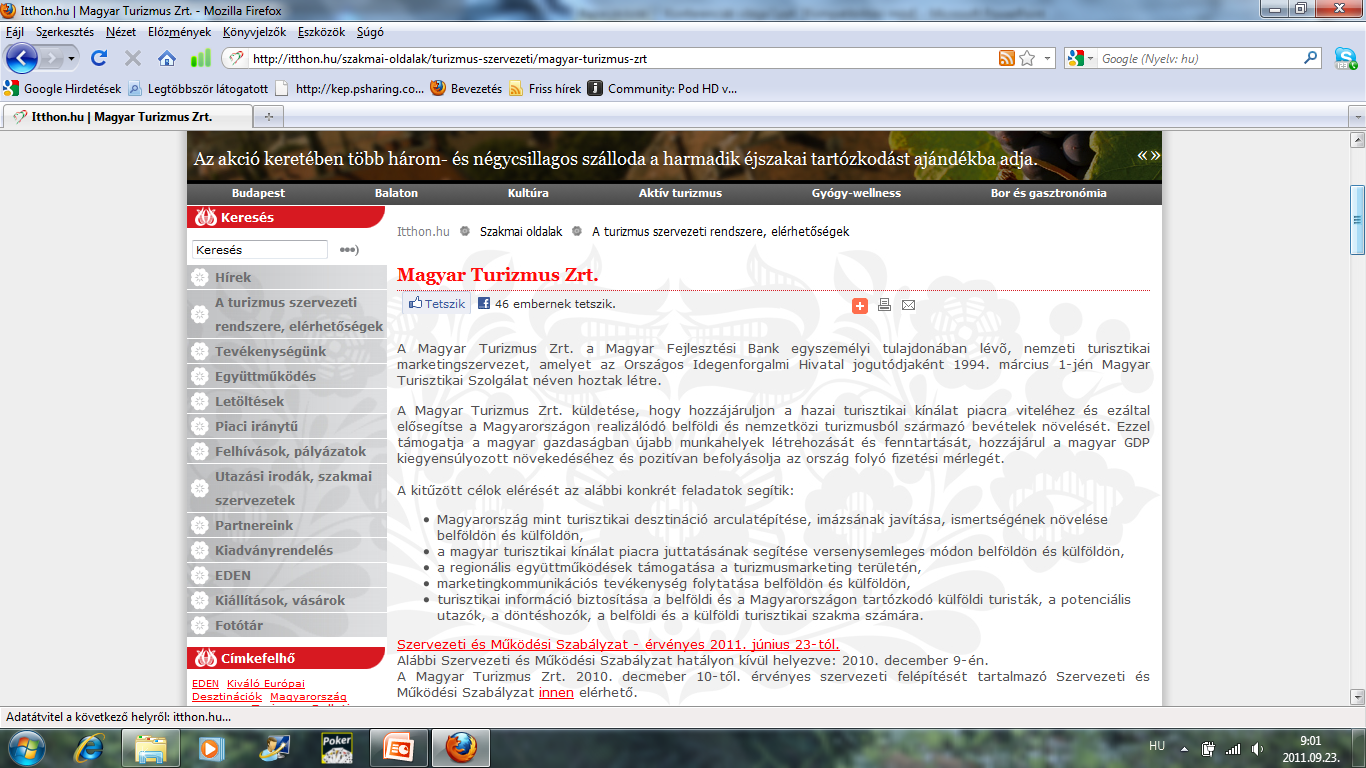Click the orange plus share icon
The image size is (1366, 768).
860,305
